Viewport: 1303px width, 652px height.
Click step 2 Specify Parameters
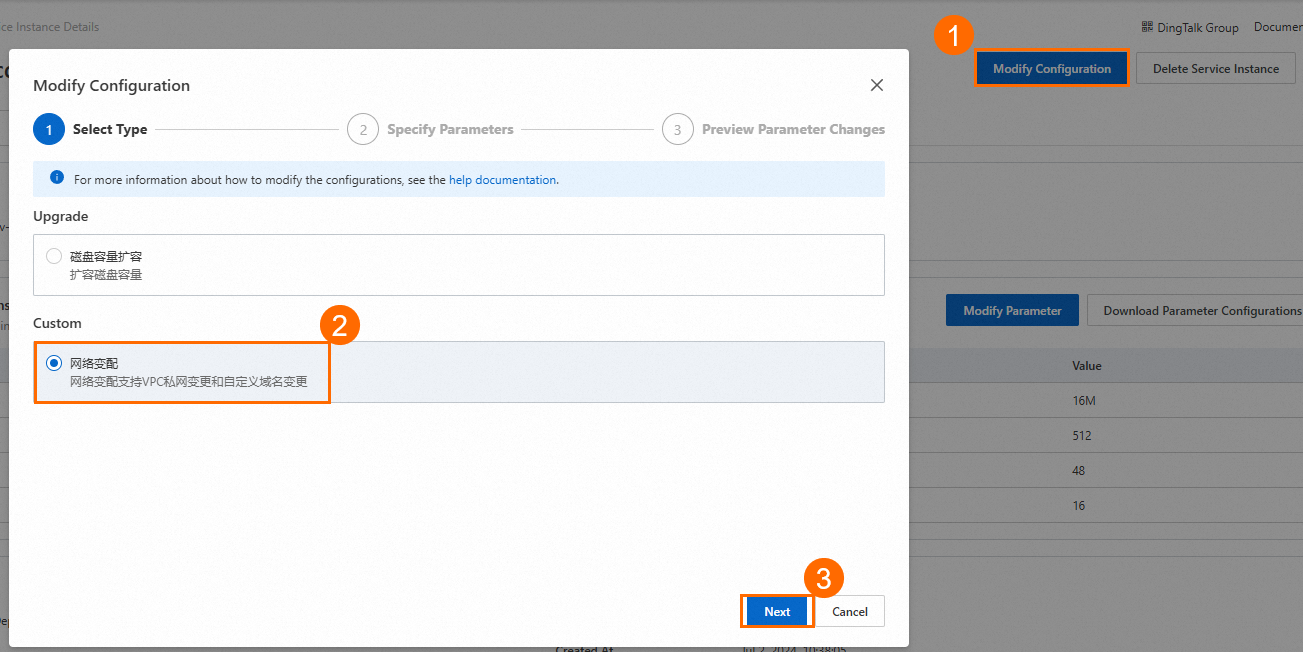click(x=431, y=129)
